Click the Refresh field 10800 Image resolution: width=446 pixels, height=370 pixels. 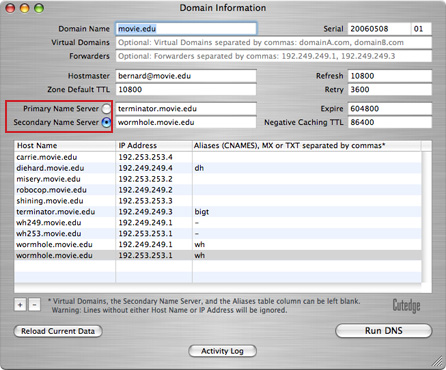(390, 76)
